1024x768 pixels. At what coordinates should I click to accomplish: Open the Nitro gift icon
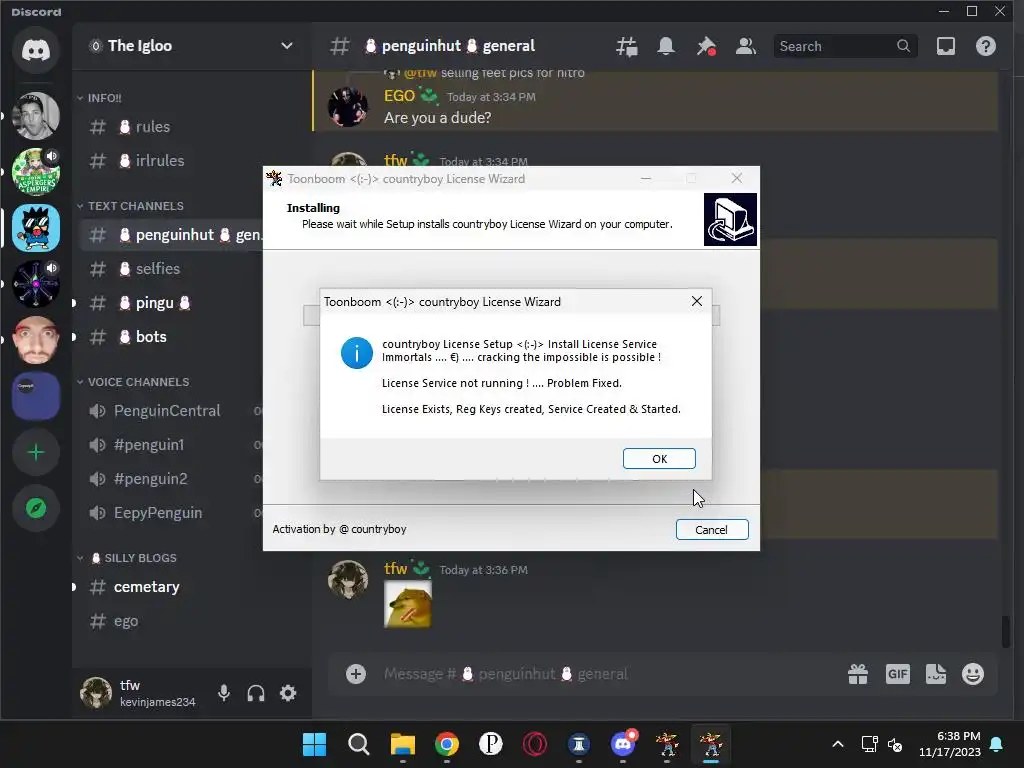click(x=858, y=674)
